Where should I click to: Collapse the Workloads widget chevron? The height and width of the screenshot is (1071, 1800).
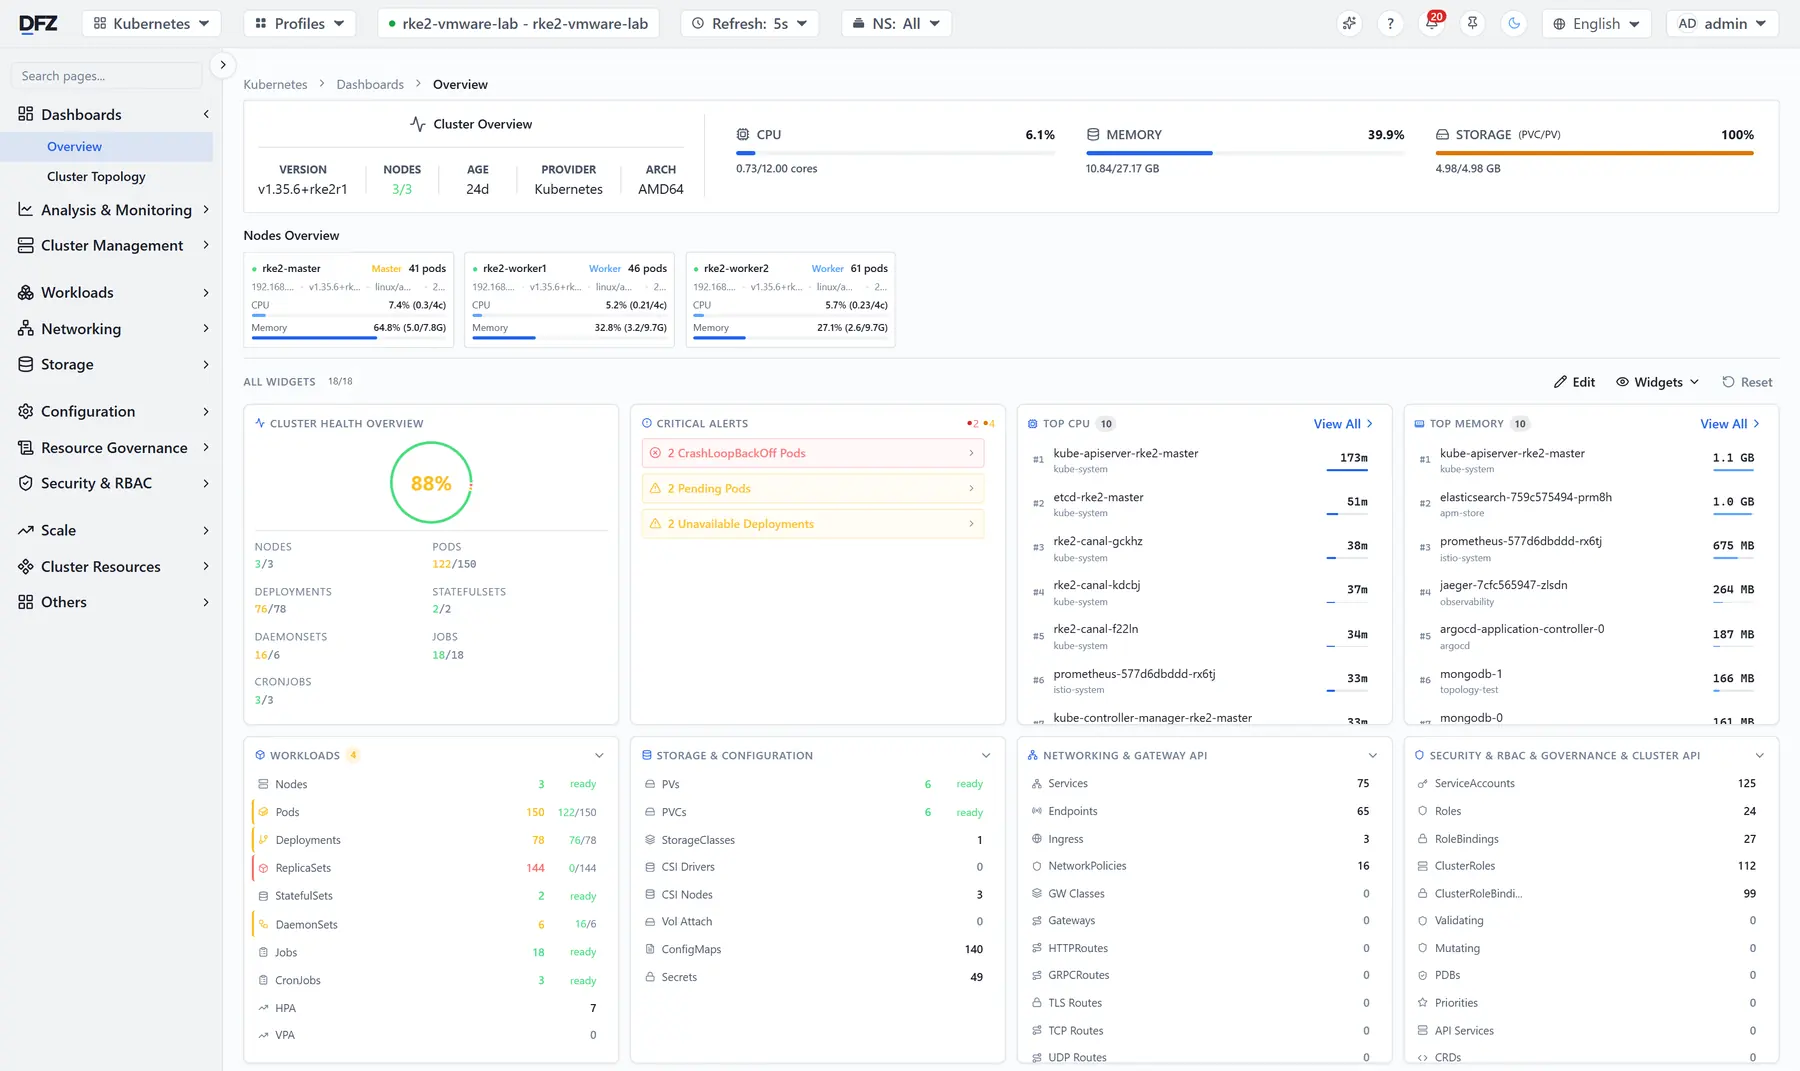pos(599,756)
